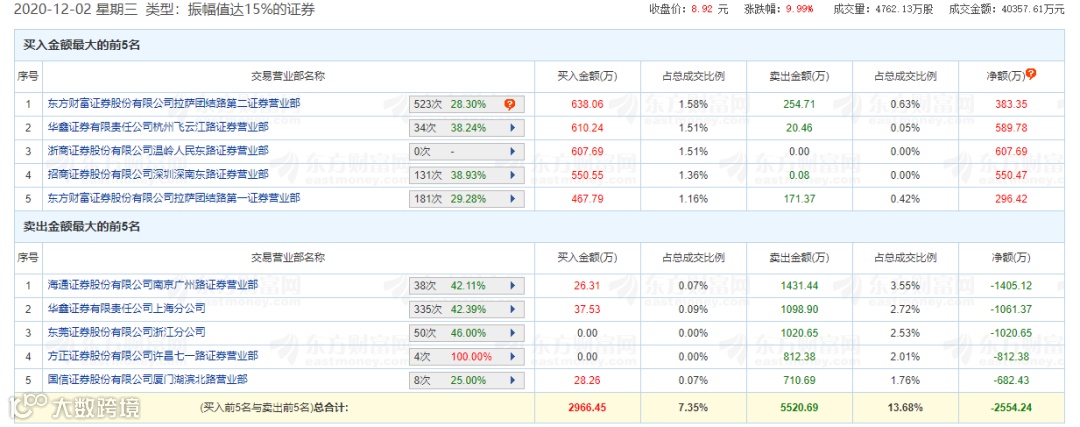Click sell amount 812.38
This screenshot has height=427, width=1080.
800,357
